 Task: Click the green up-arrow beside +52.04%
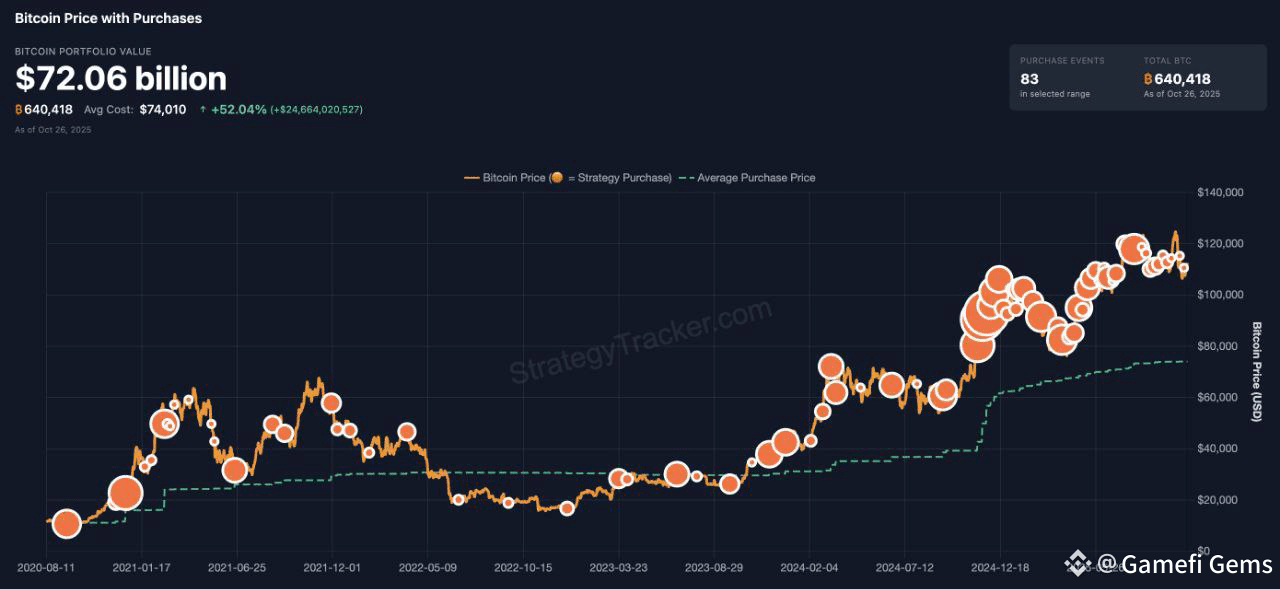point(203,110)
